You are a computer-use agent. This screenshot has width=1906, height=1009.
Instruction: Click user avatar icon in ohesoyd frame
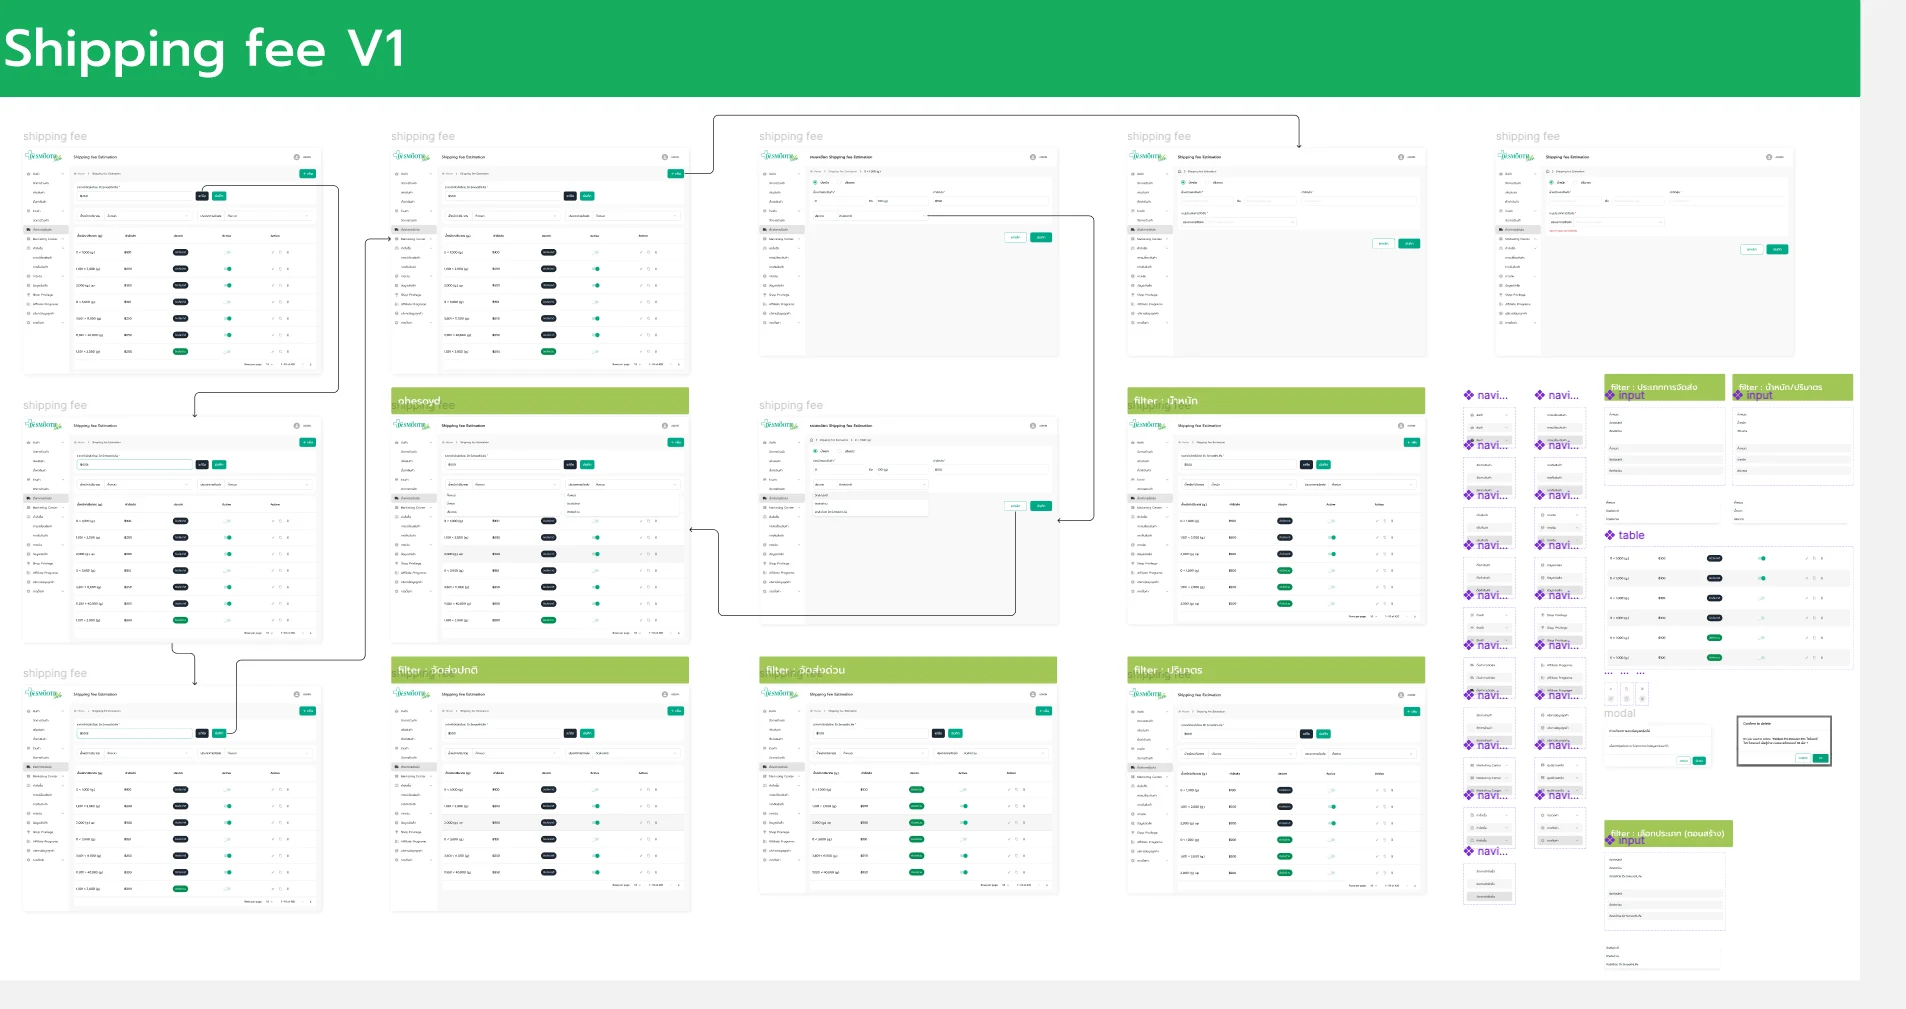point(665,426)
